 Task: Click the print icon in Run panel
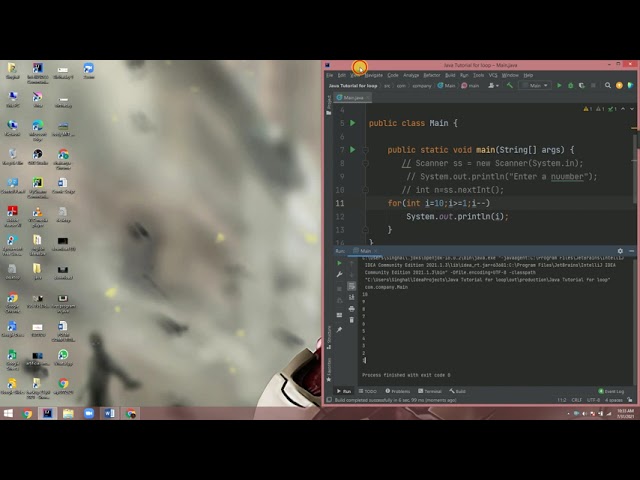click(351, 309)
